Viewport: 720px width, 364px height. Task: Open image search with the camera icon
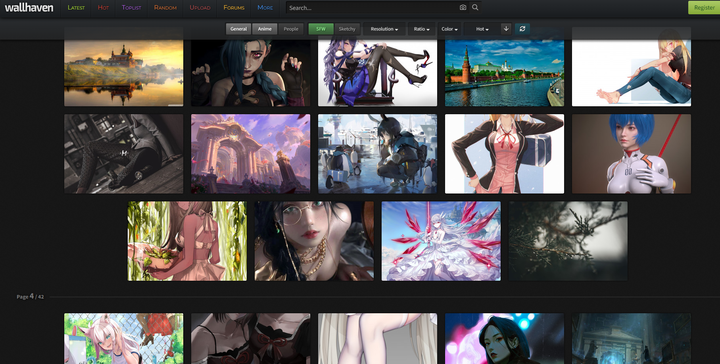pyautogui.click(x=462, y=7)
